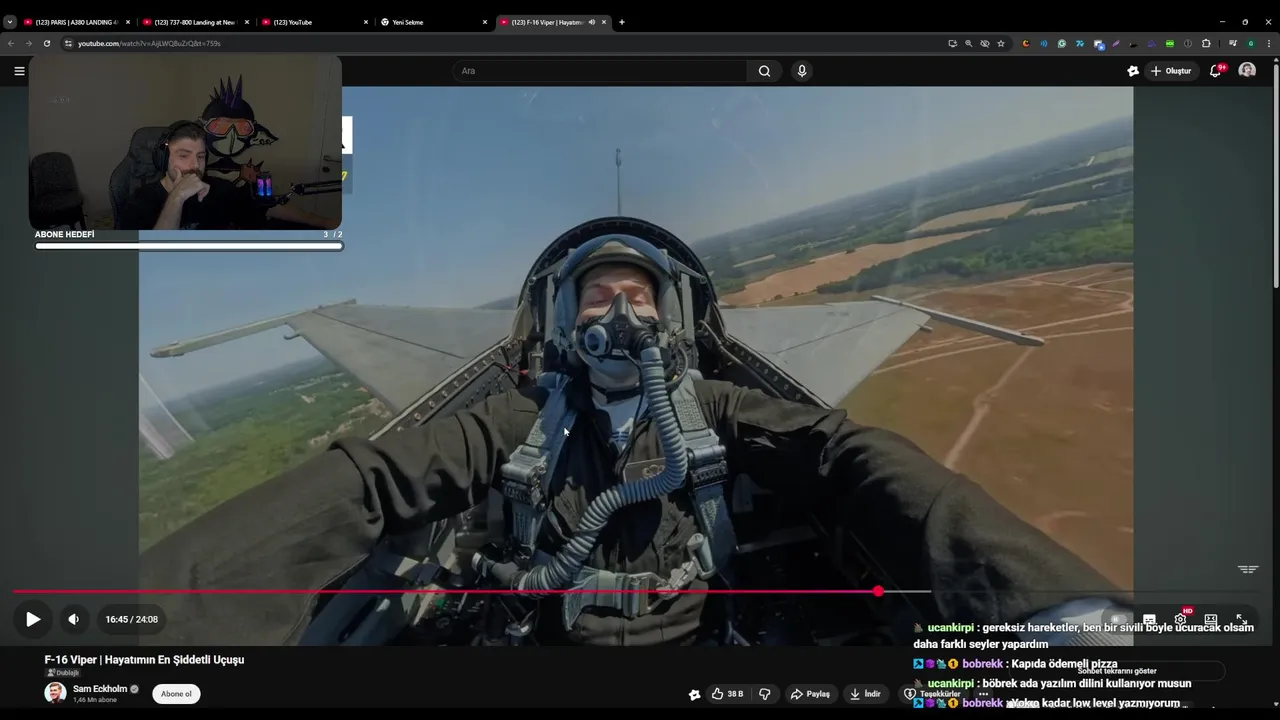1280x720 pixels.
Task: Share the video via Paylaş
Action: coord(810,694)
